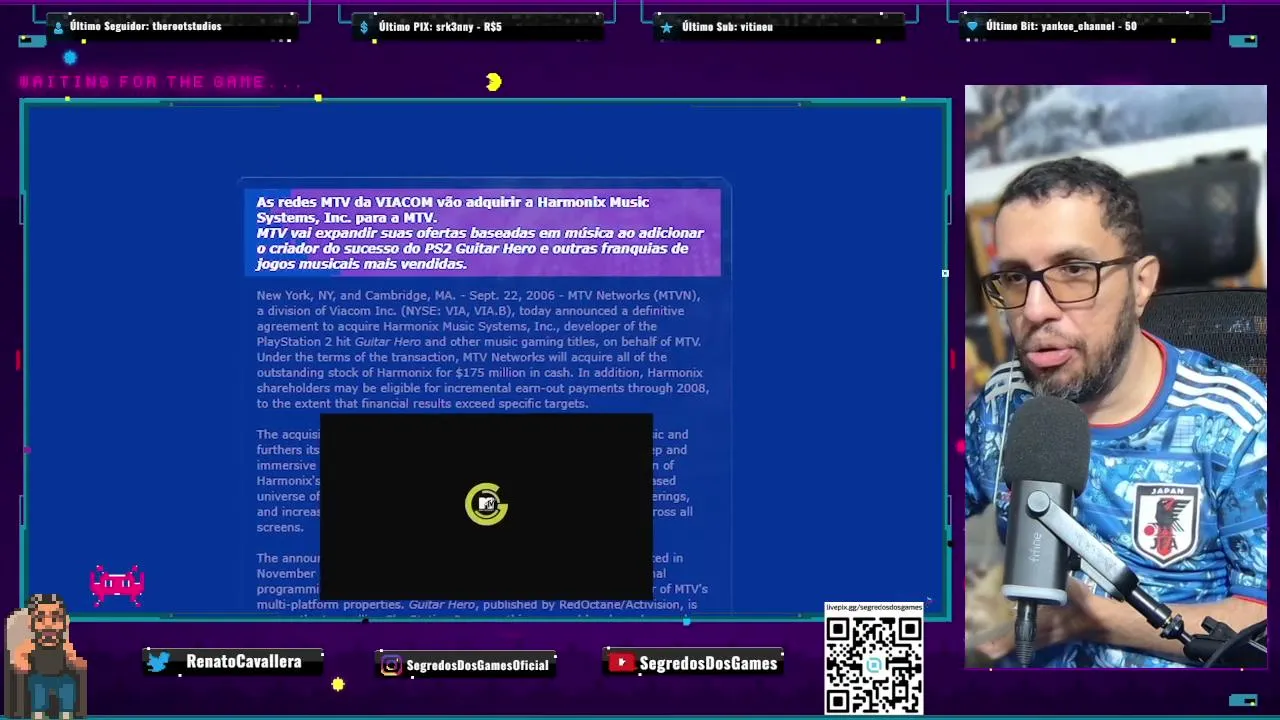
Task: Click the italic 'Guitar Hero' in the first paragraph
Action: coord(387,342)
